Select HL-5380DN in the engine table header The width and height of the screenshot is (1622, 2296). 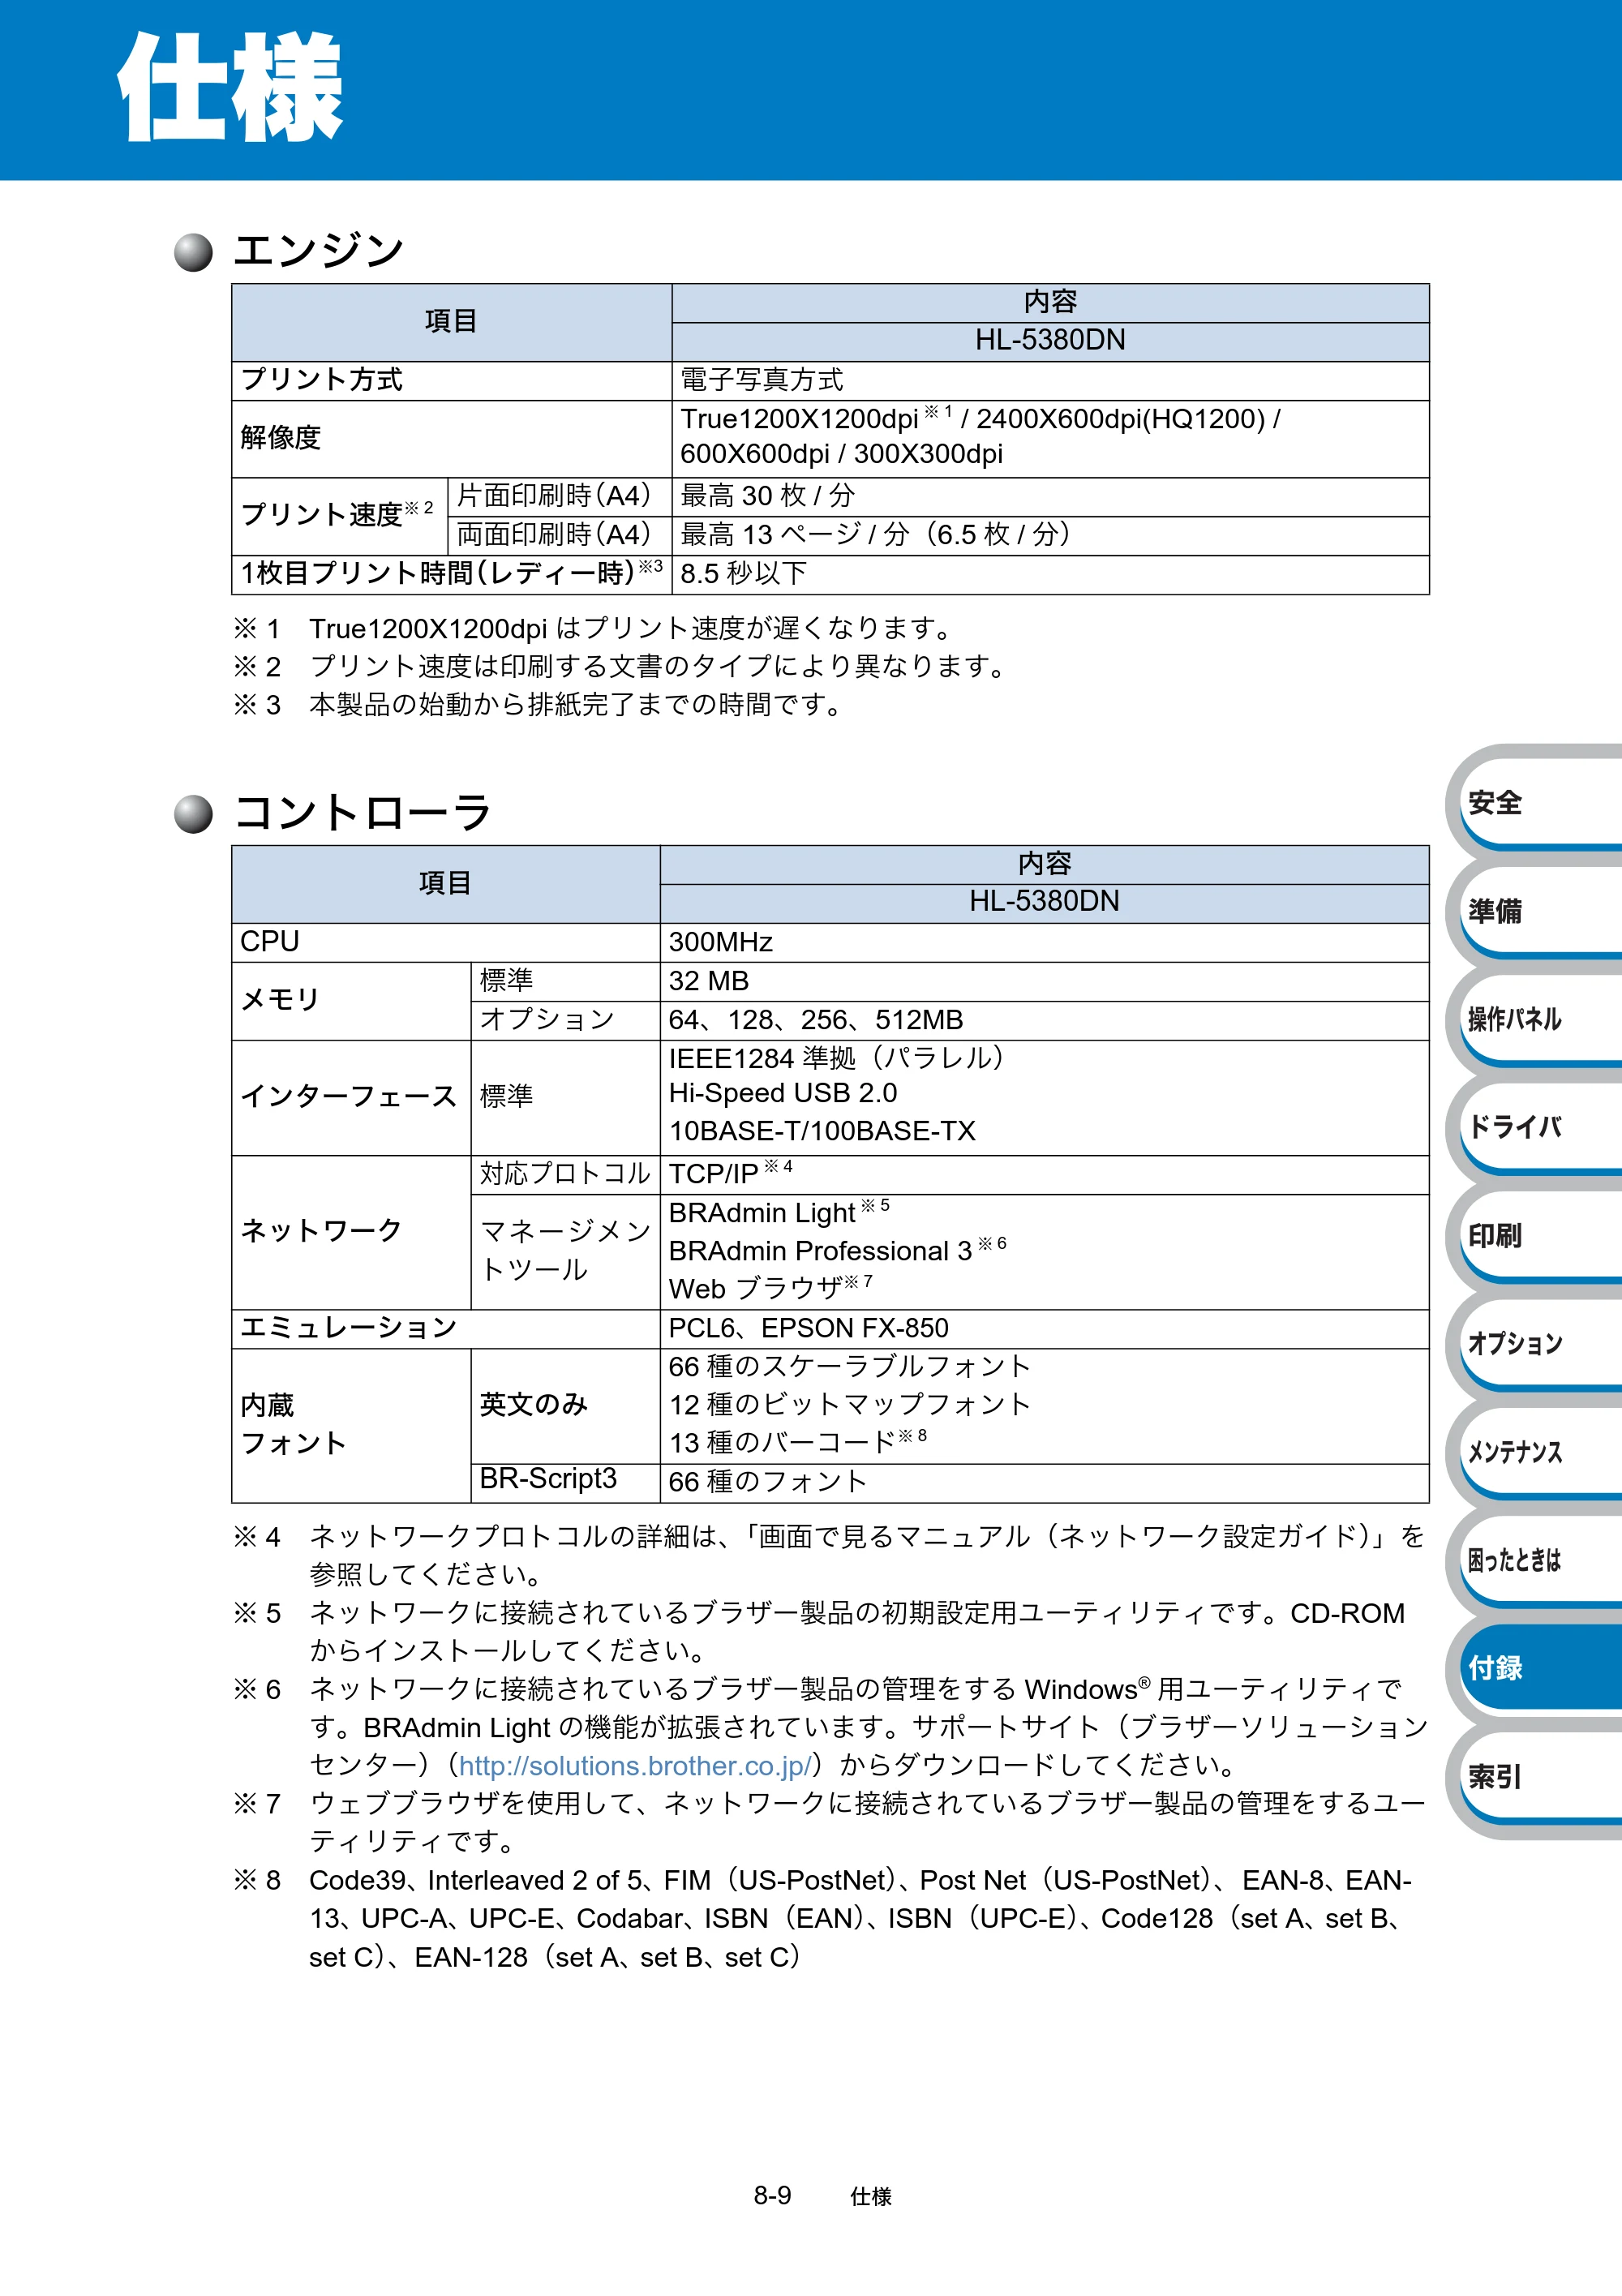click(1050, 340)
